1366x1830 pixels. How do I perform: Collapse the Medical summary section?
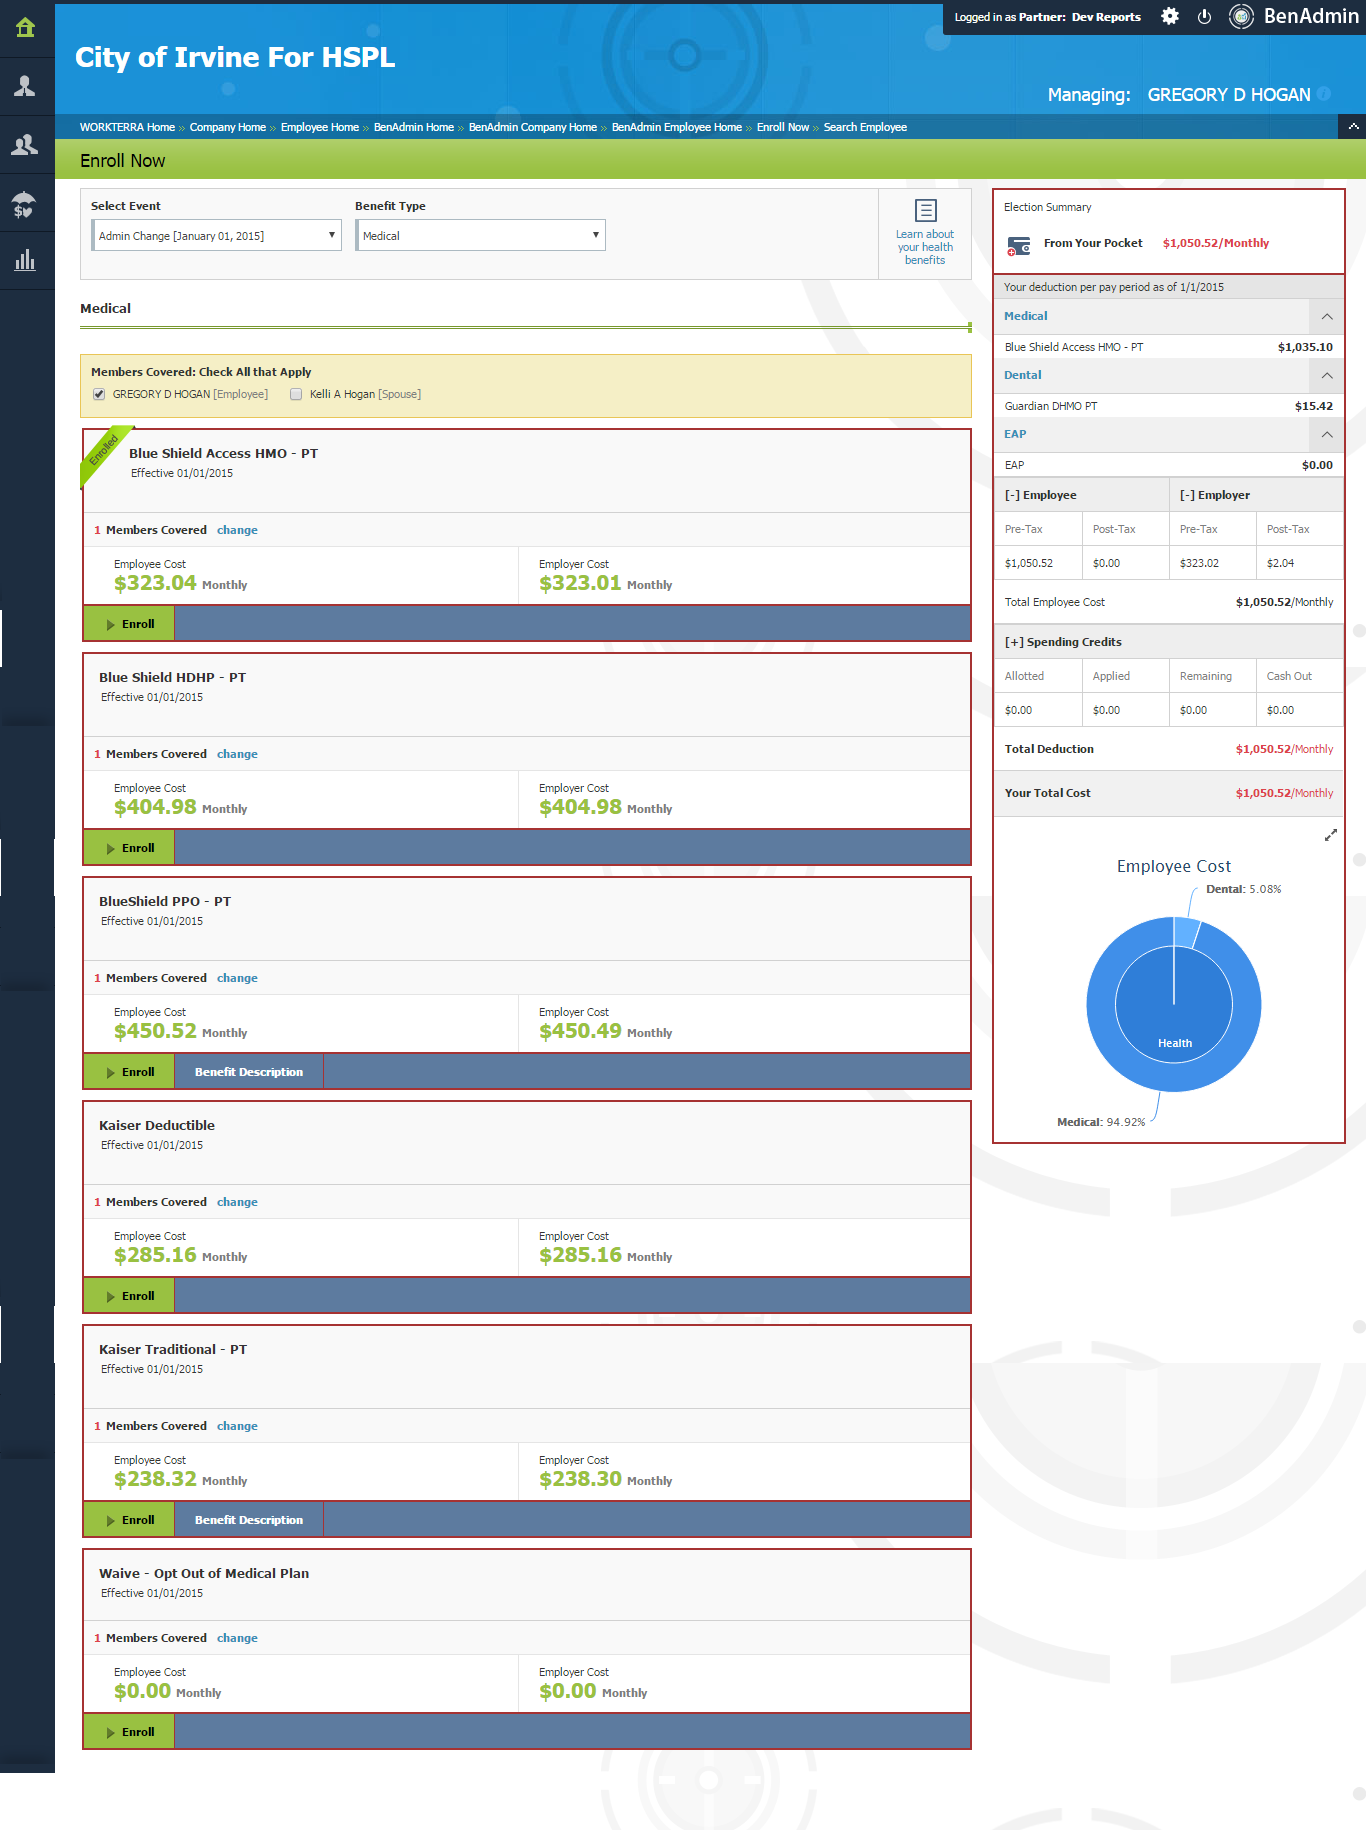[1326, 317]
